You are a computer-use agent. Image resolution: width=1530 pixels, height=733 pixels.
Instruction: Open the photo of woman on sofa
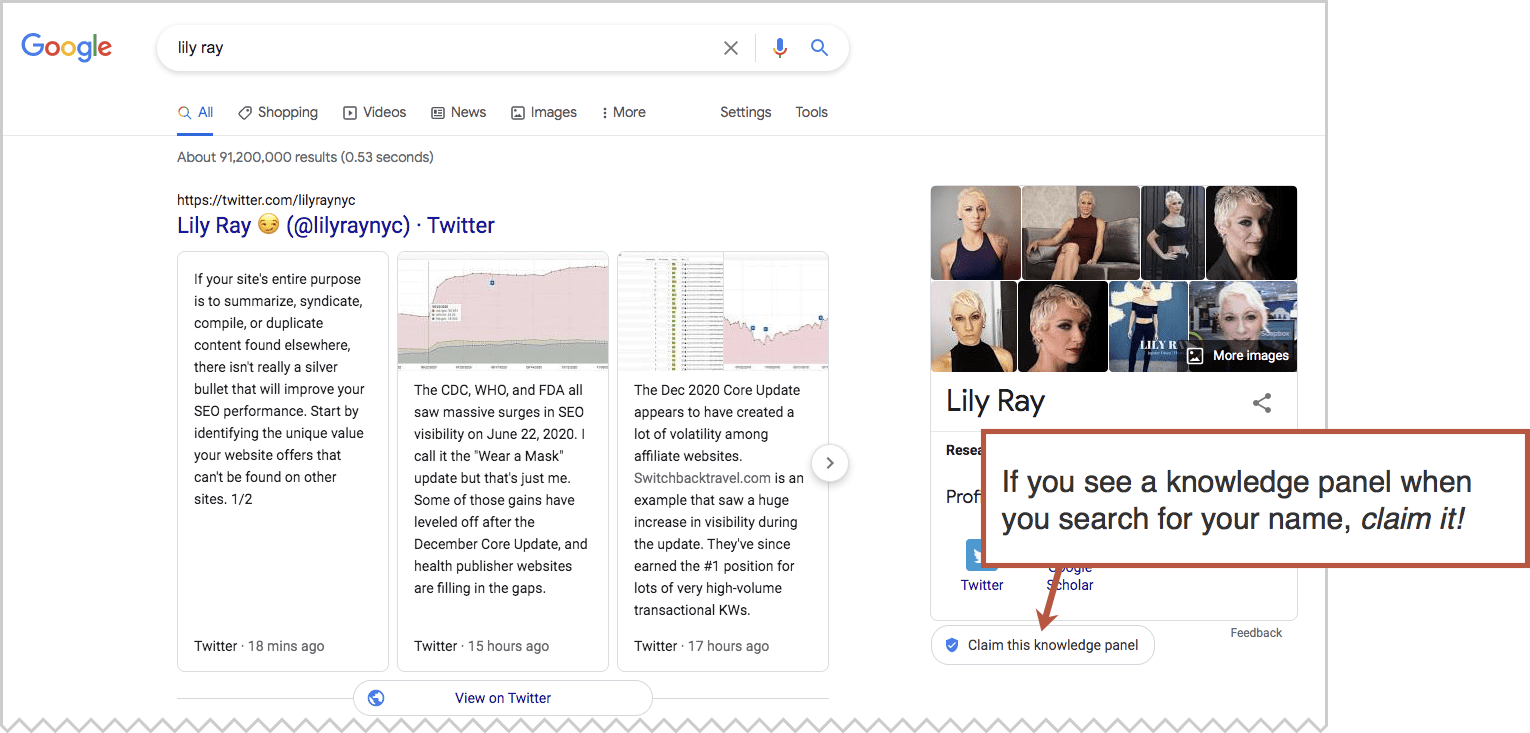(x=1080, y=232)
